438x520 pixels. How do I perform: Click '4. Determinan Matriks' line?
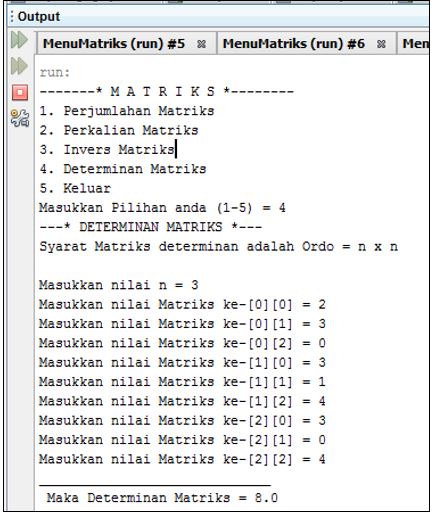click(123, 169)
